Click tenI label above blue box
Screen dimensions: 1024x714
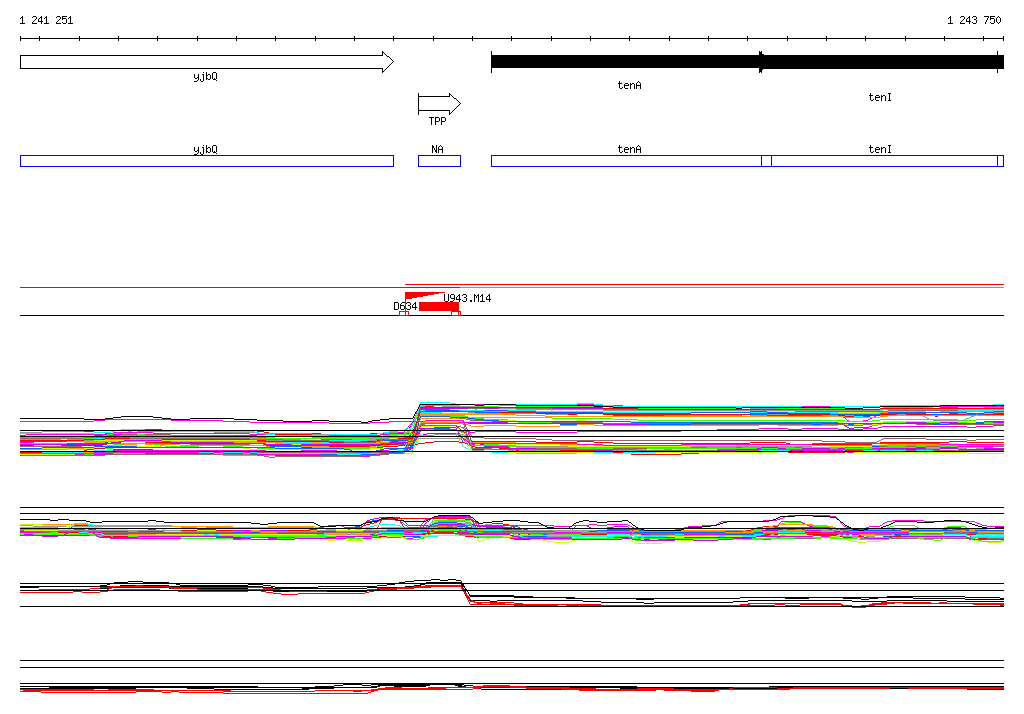click(x=880, y=149)
